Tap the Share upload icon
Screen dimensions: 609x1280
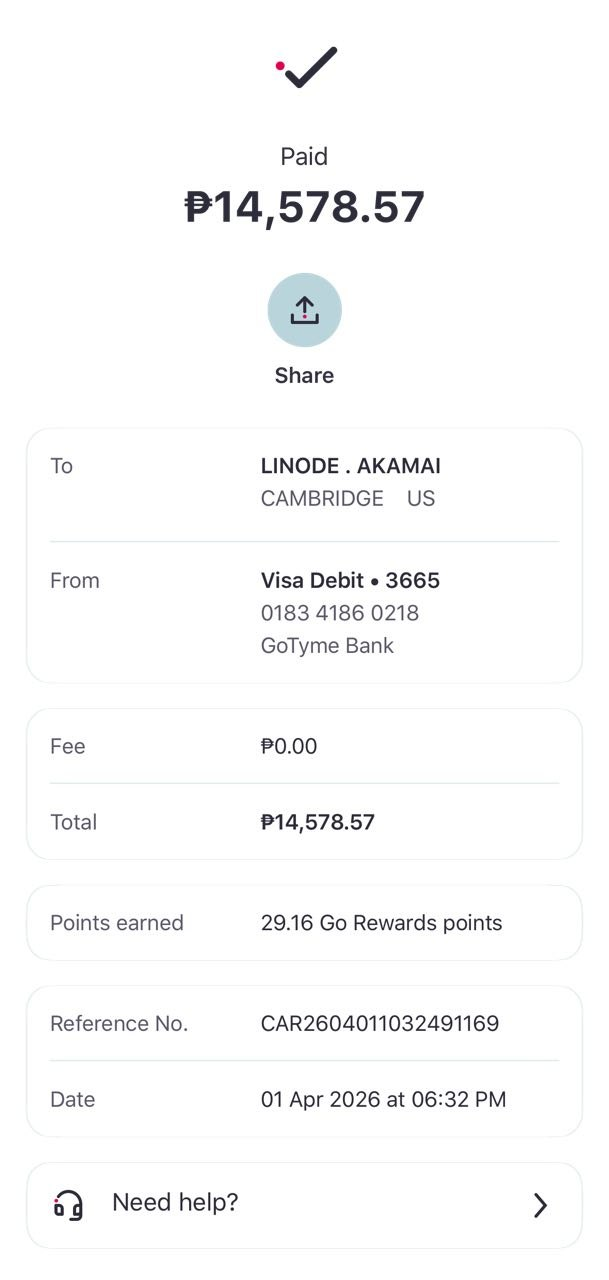[304, 310]
